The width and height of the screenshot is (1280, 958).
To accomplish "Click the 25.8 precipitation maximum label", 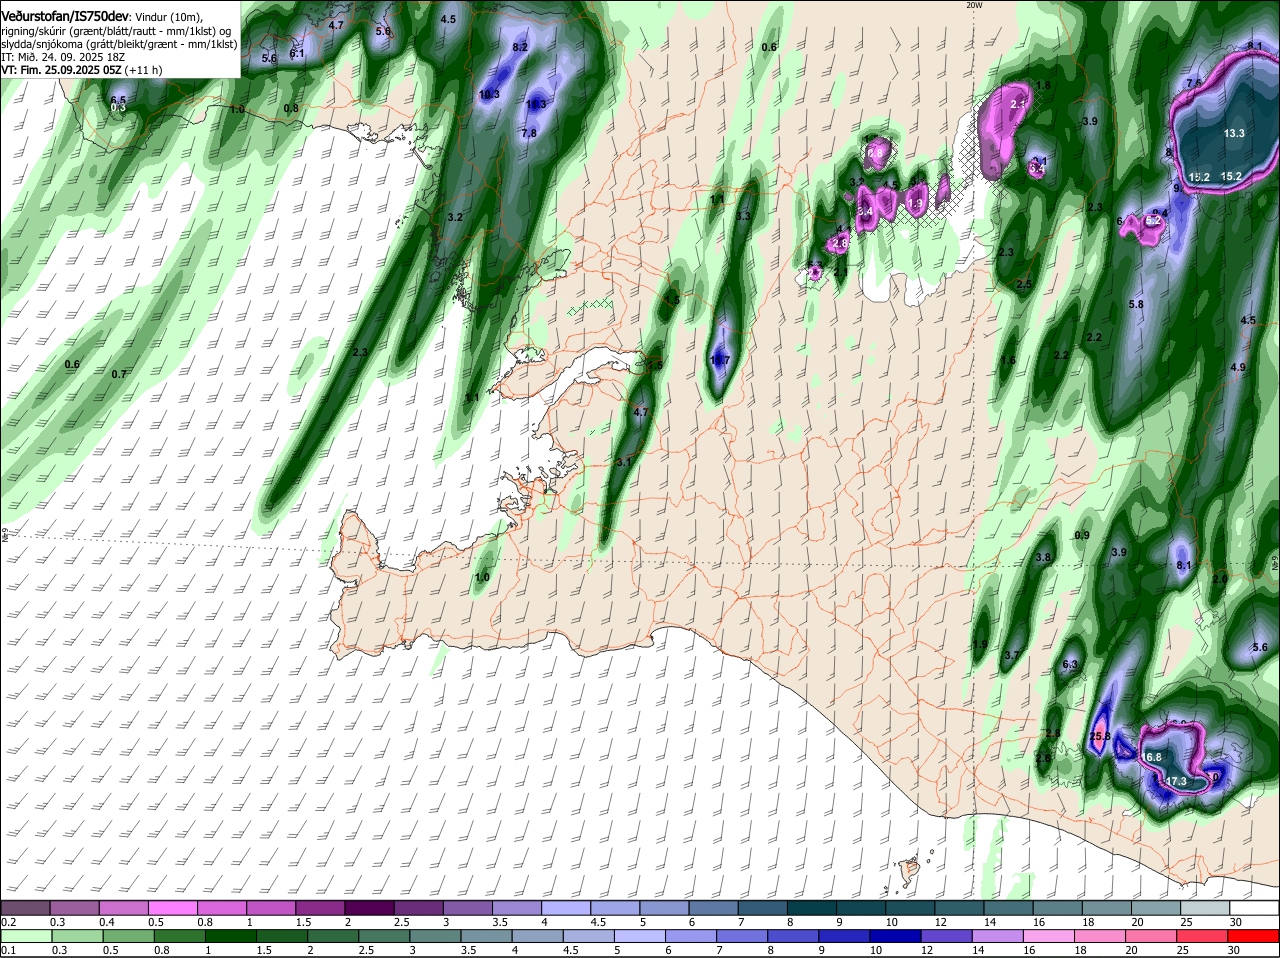I will (1100, 737).
